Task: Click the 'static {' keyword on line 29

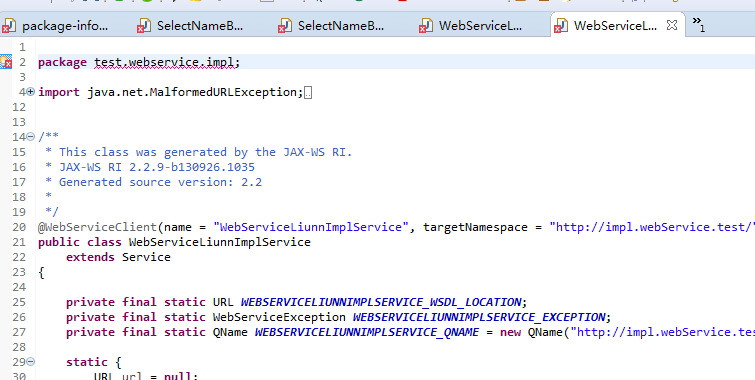Action: click(93, 362)
